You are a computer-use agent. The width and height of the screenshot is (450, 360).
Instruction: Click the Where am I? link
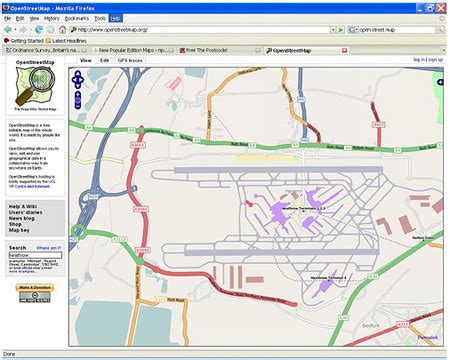coord(49,248)
